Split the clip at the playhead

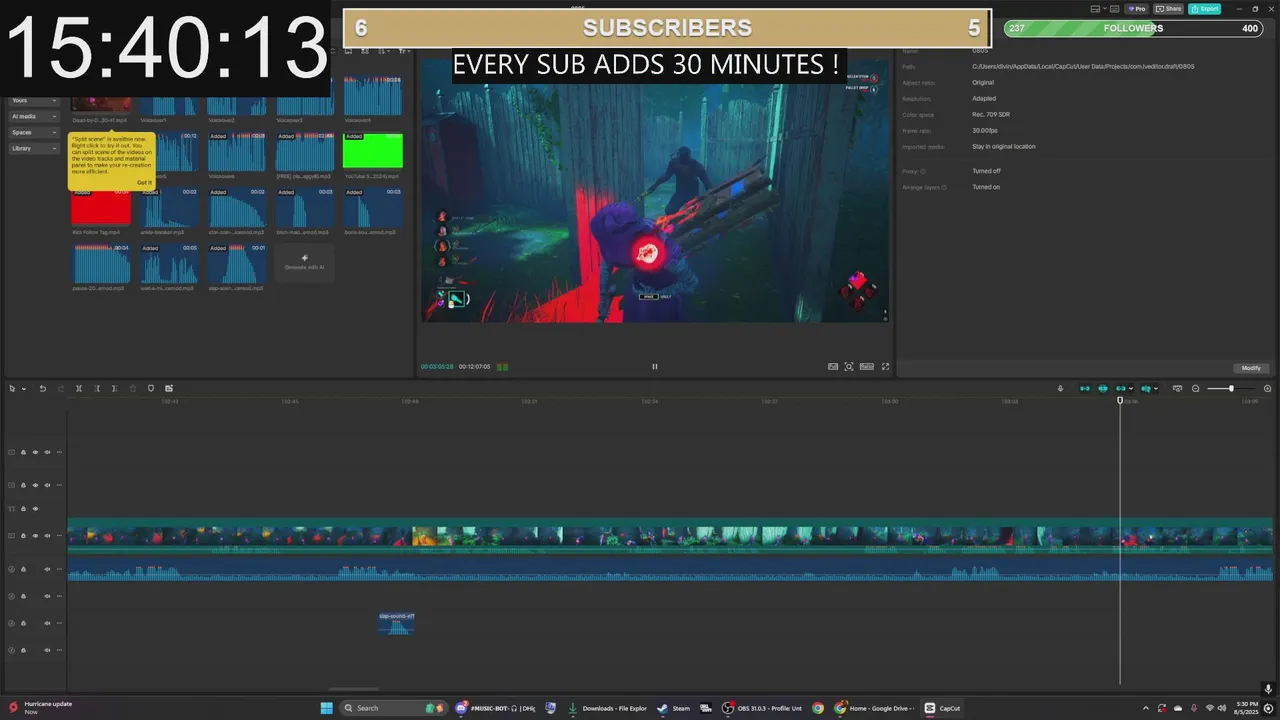79,388
